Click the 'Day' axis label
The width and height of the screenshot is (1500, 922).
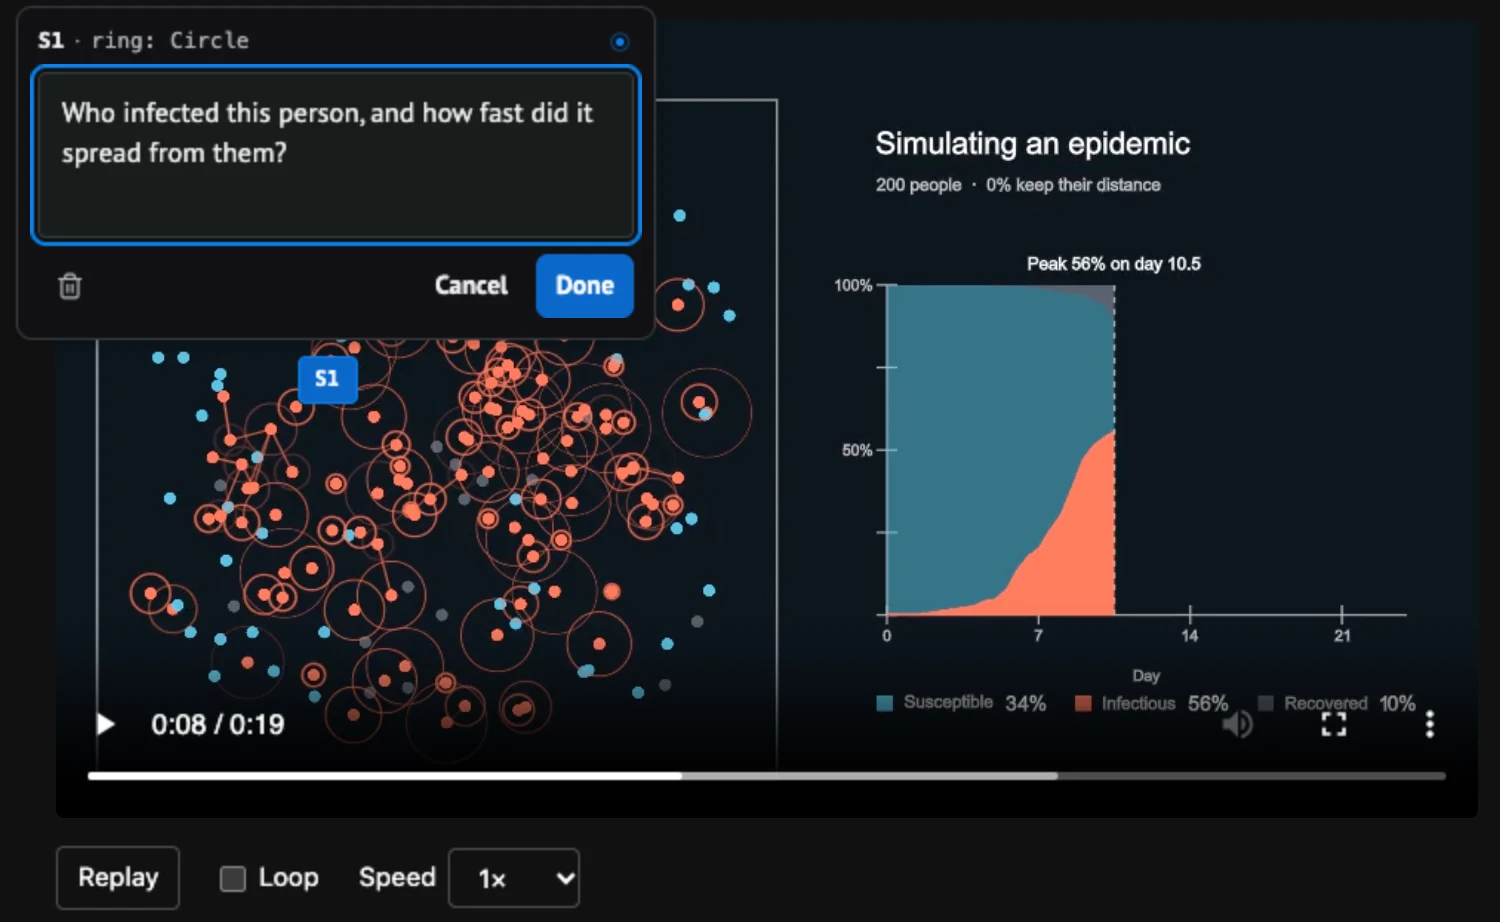pyautogui.click(x=1146, y=676)
